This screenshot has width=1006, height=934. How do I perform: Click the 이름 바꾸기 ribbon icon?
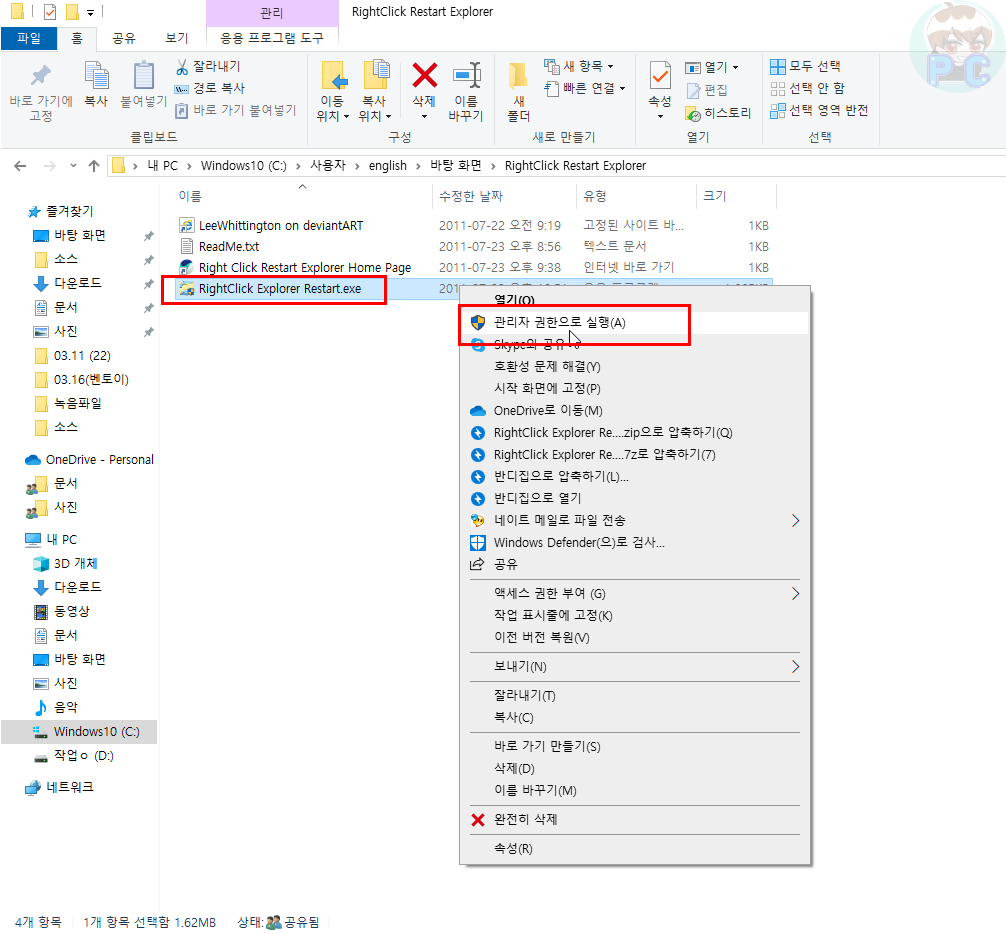(x=466, y=75)
